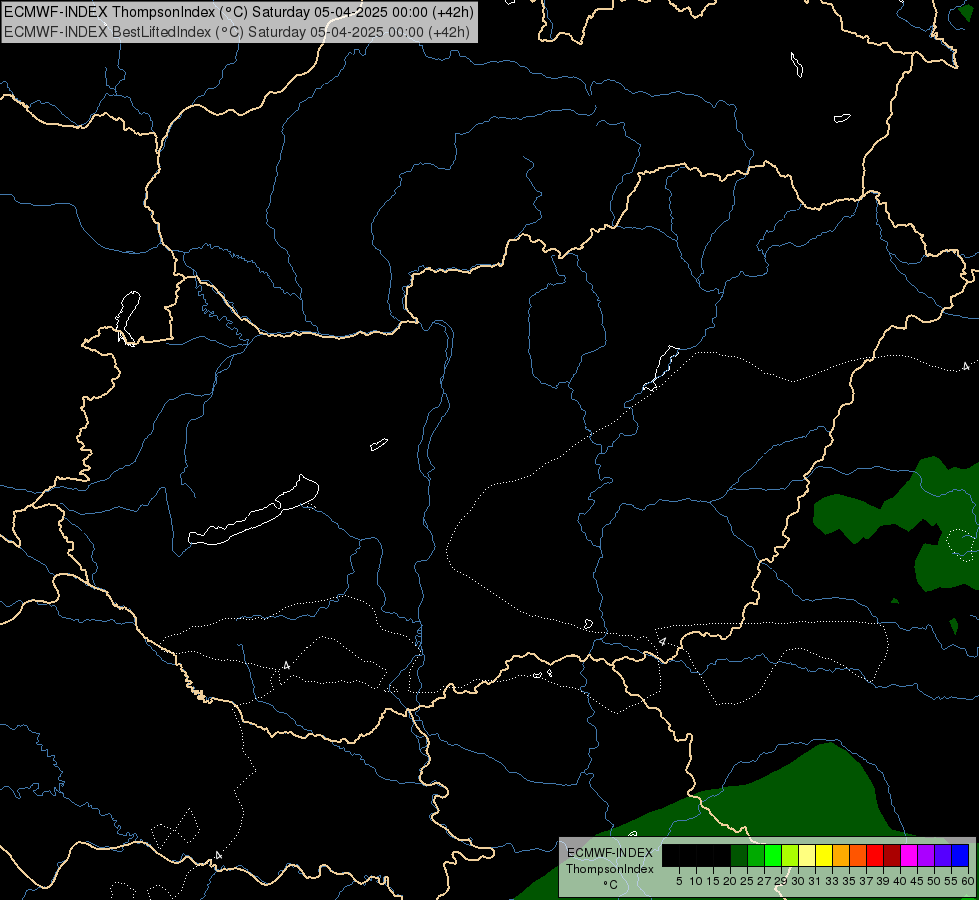Click legend tick value "50"
The height and width of the screenshot is (900, 979).
(x=933, y=881)
